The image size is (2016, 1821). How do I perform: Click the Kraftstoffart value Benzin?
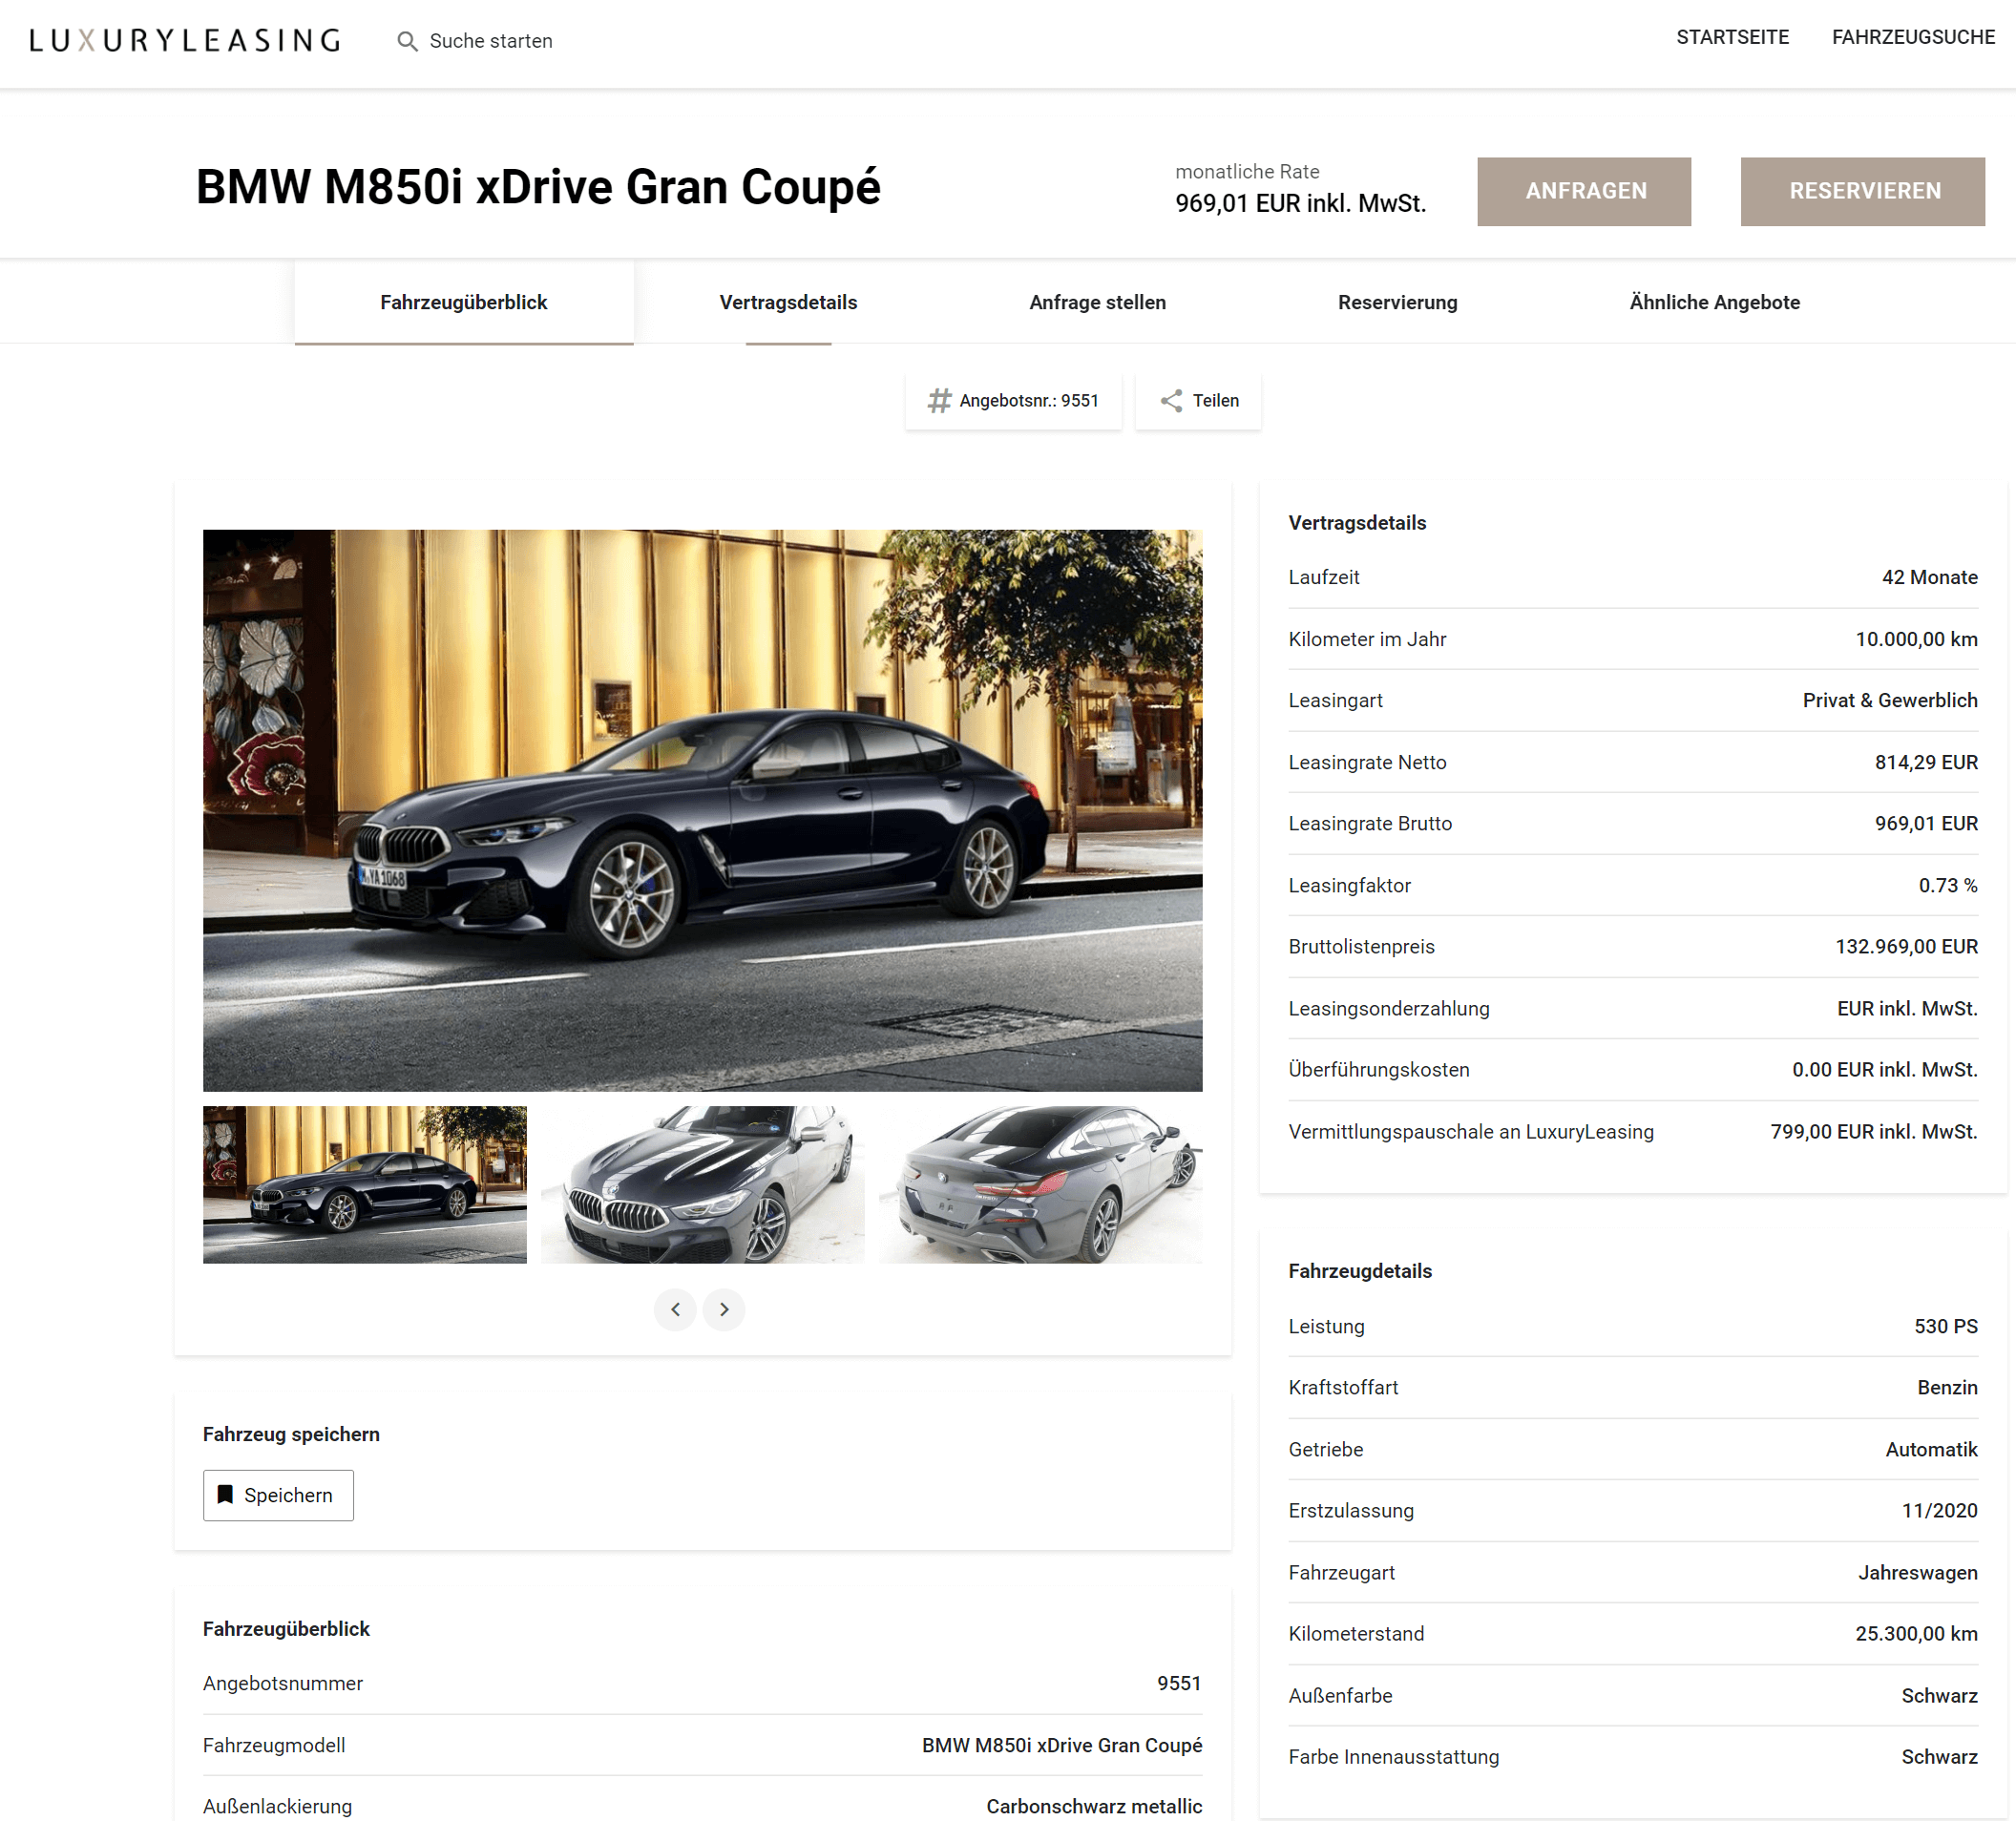(x=1946, y=1387)
